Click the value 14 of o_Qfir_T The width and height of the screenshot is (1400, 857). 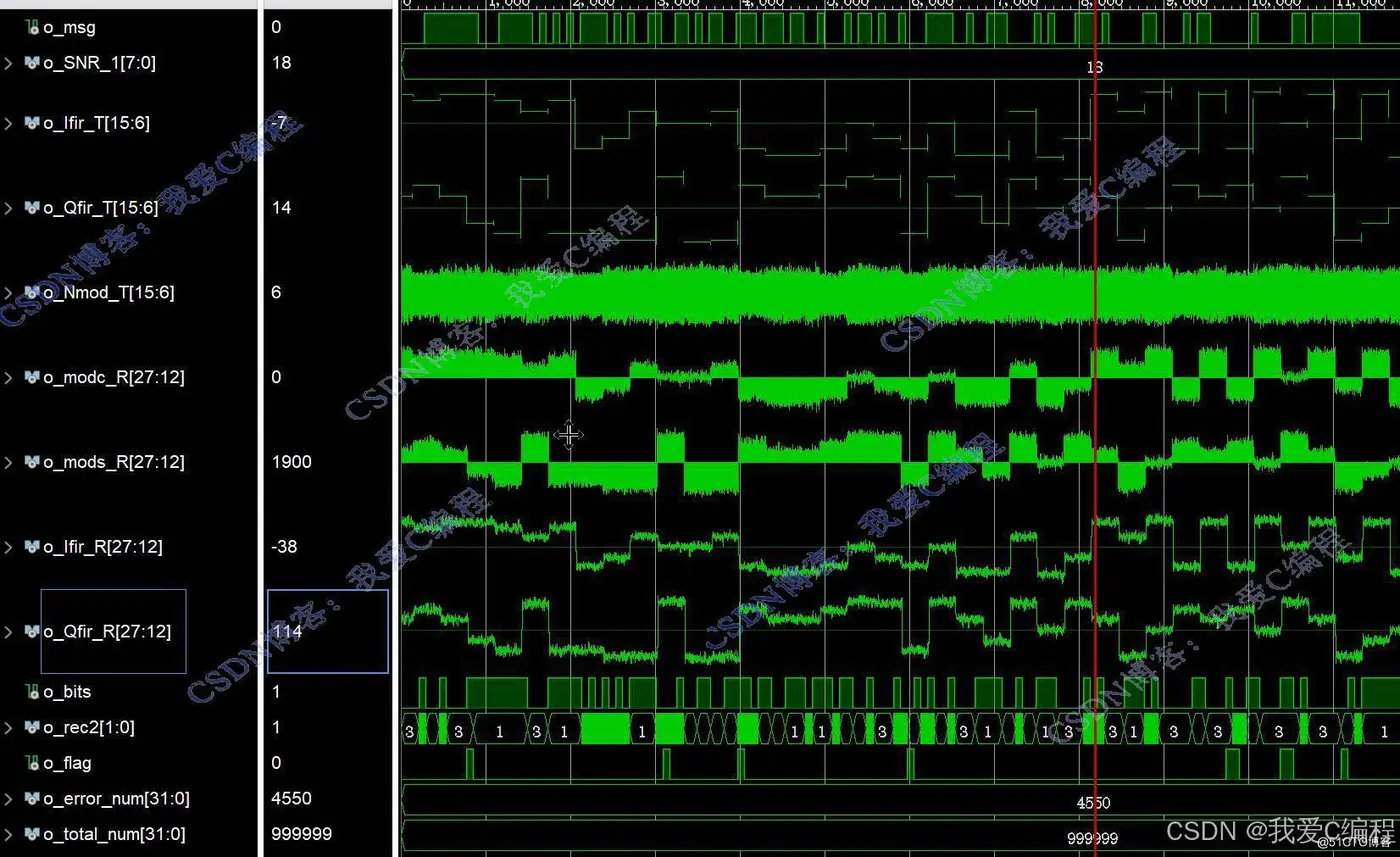281,208
